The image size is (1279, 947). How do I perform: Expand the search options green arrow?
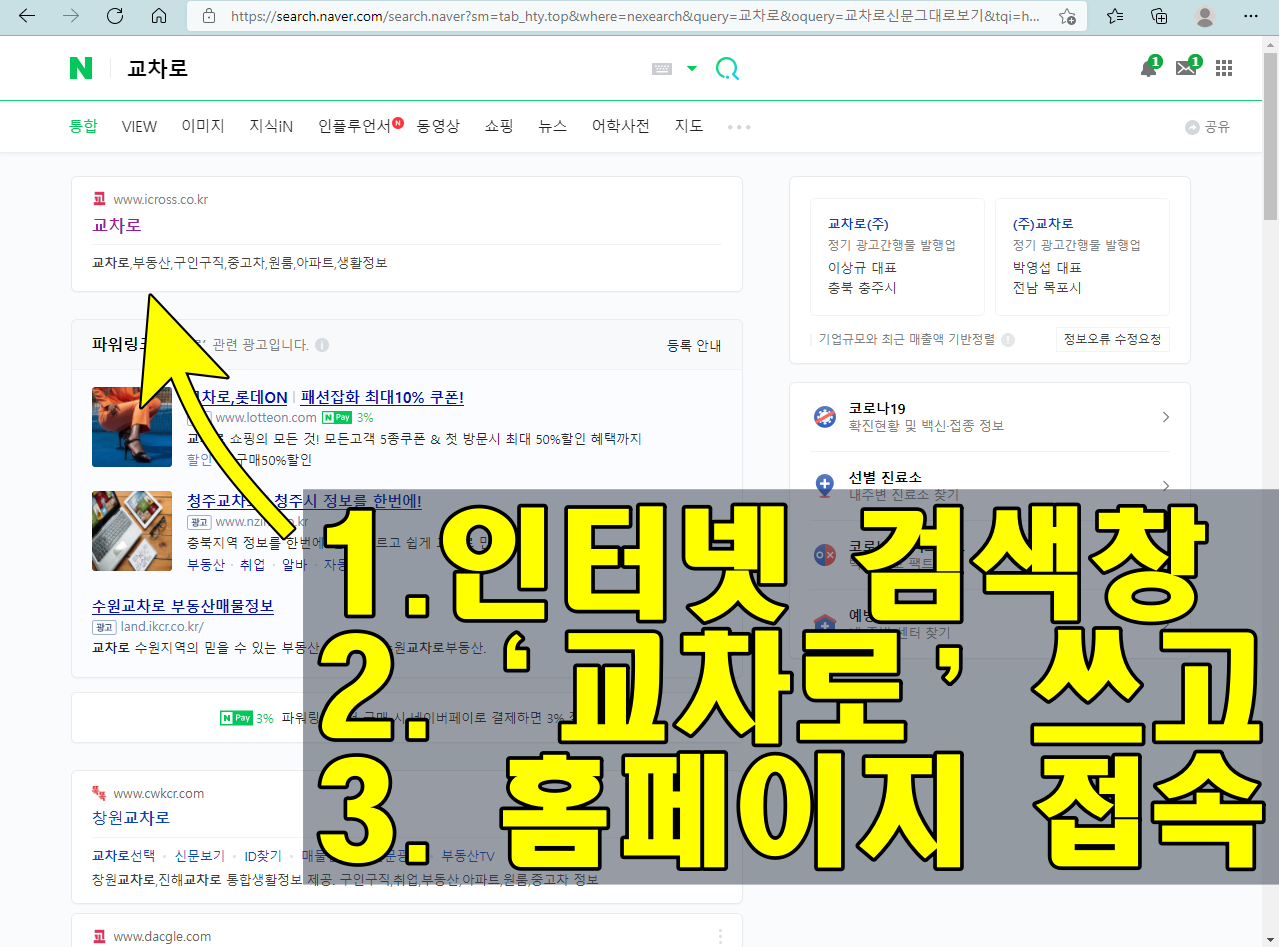pos(692,69)
